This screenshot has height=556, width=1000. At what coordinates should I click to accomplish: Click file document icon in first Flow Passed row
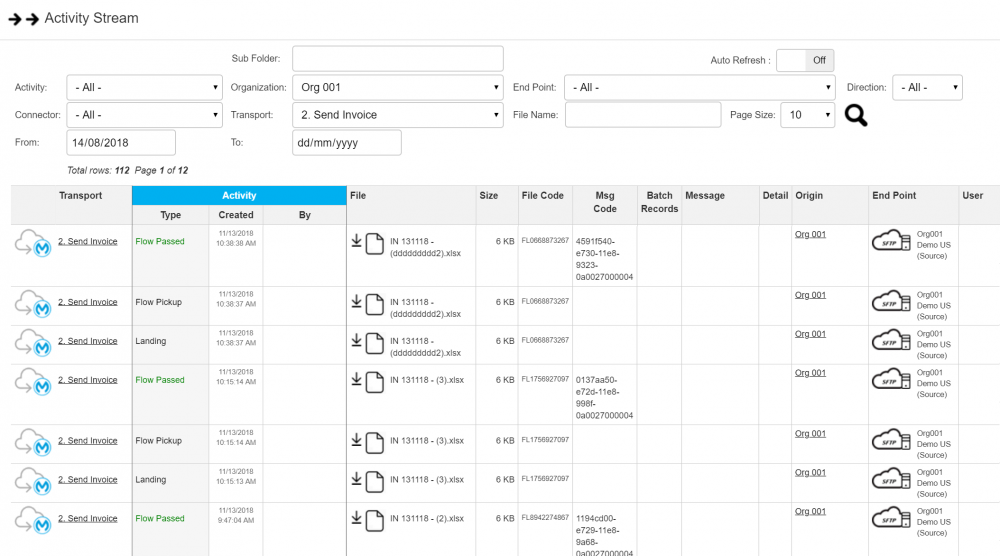374,245
